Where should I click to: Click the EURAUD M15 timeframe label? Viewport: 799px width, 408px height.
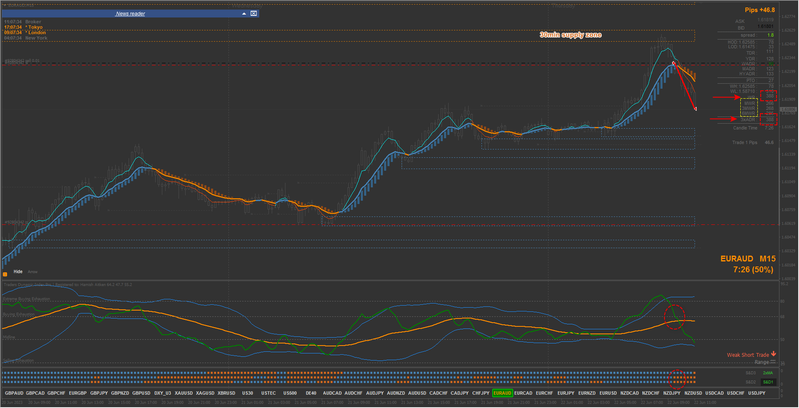click(748, 258)
